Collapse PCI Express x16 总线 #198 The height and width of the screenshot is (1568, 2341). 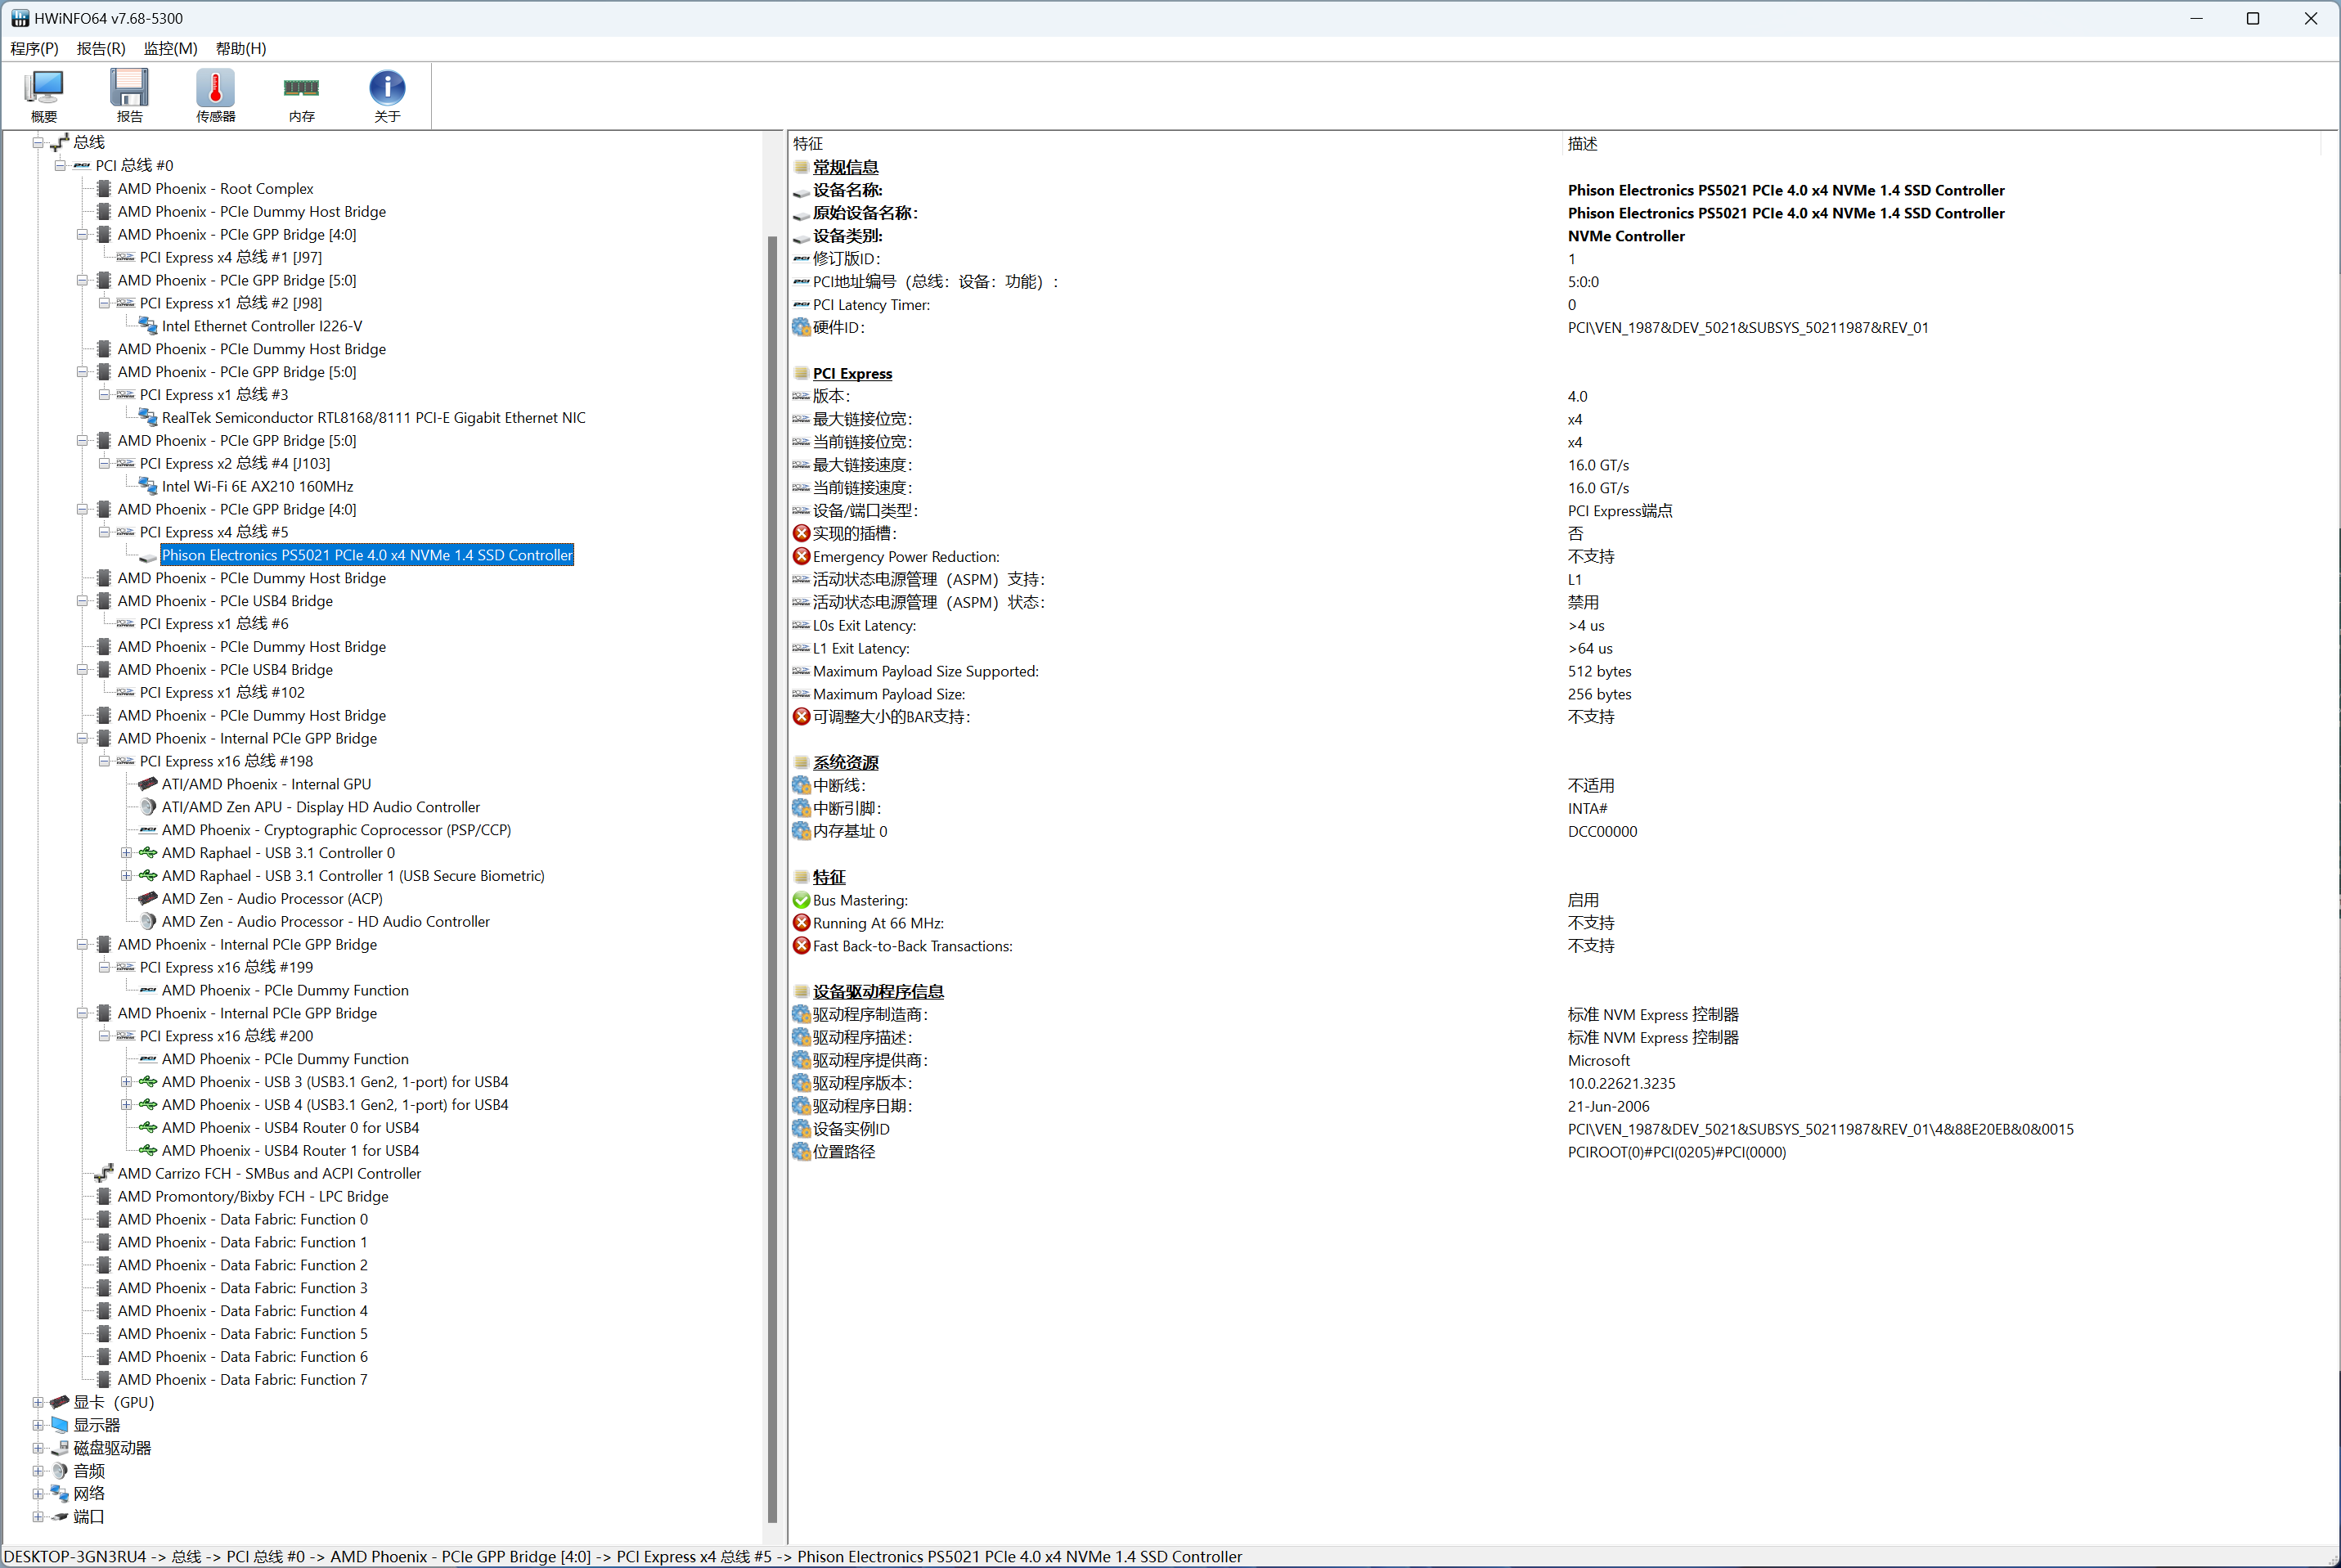[104, 761]
